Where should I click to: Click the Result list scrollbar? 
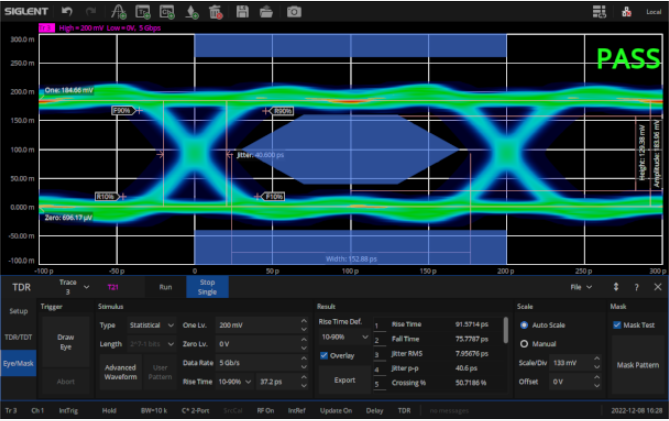(506, 330)
